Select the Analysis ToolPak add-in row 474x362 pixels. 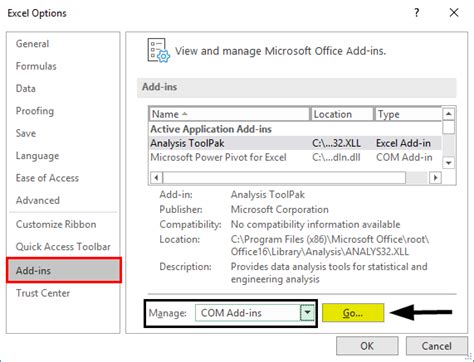[x=295, y=143]
